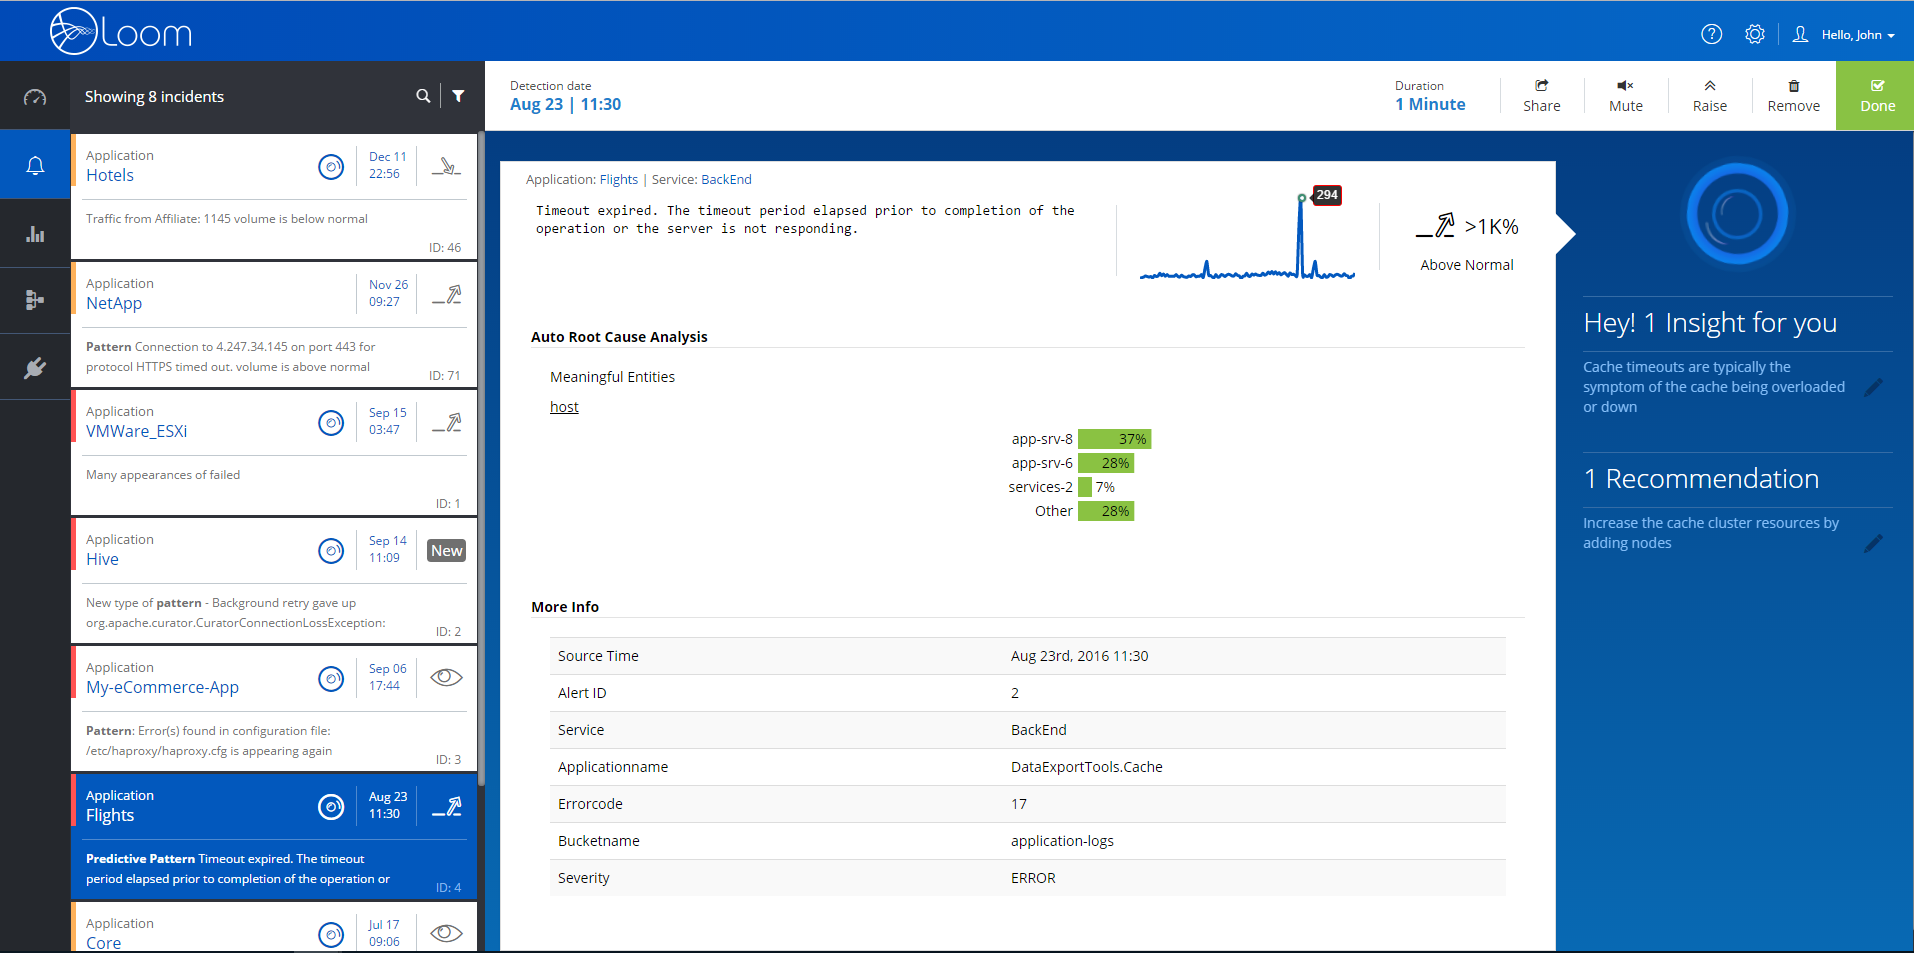Select the NetApp incident card
This screenshot has height=953, width=1914.
click(274, 325)
